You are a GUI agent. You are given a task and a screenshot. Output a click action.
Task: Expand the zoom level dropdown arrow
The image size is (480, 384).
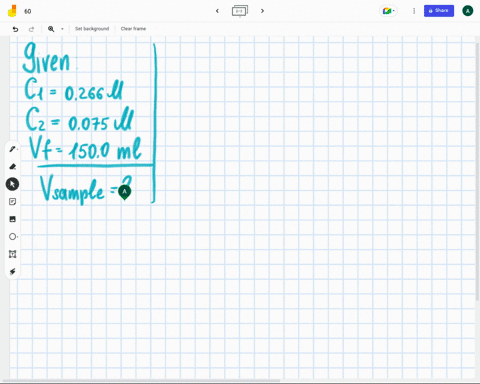tap(62, 29)
